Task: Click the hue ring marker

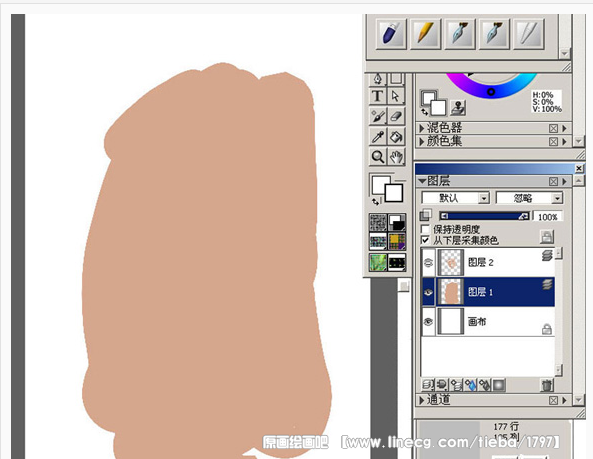Action: click(x=491, y=92)
